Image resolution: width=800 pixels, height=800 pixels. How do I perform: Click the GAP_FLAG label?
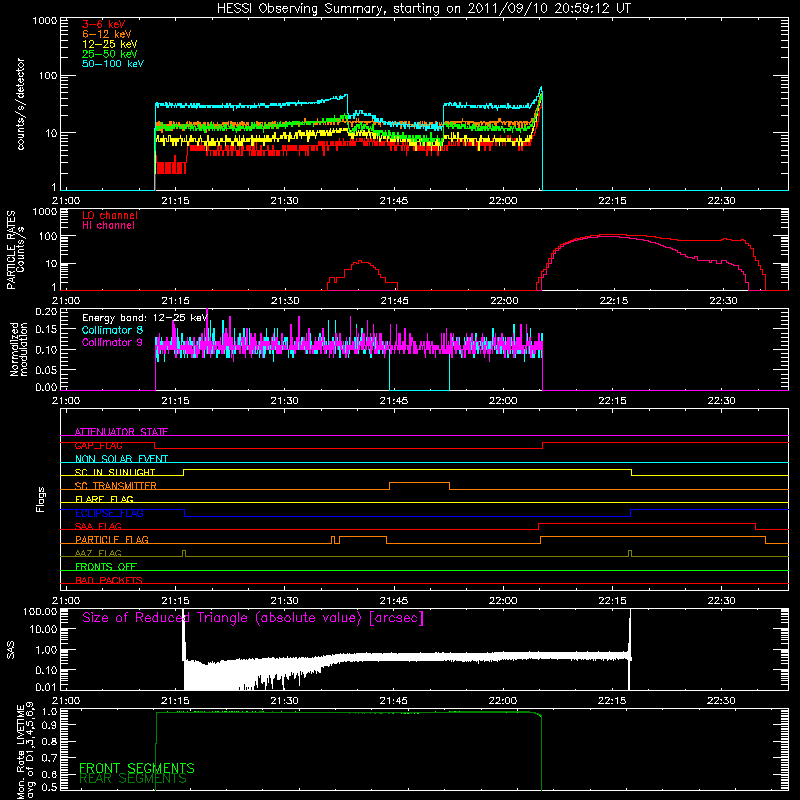click(x=98, y=445)
